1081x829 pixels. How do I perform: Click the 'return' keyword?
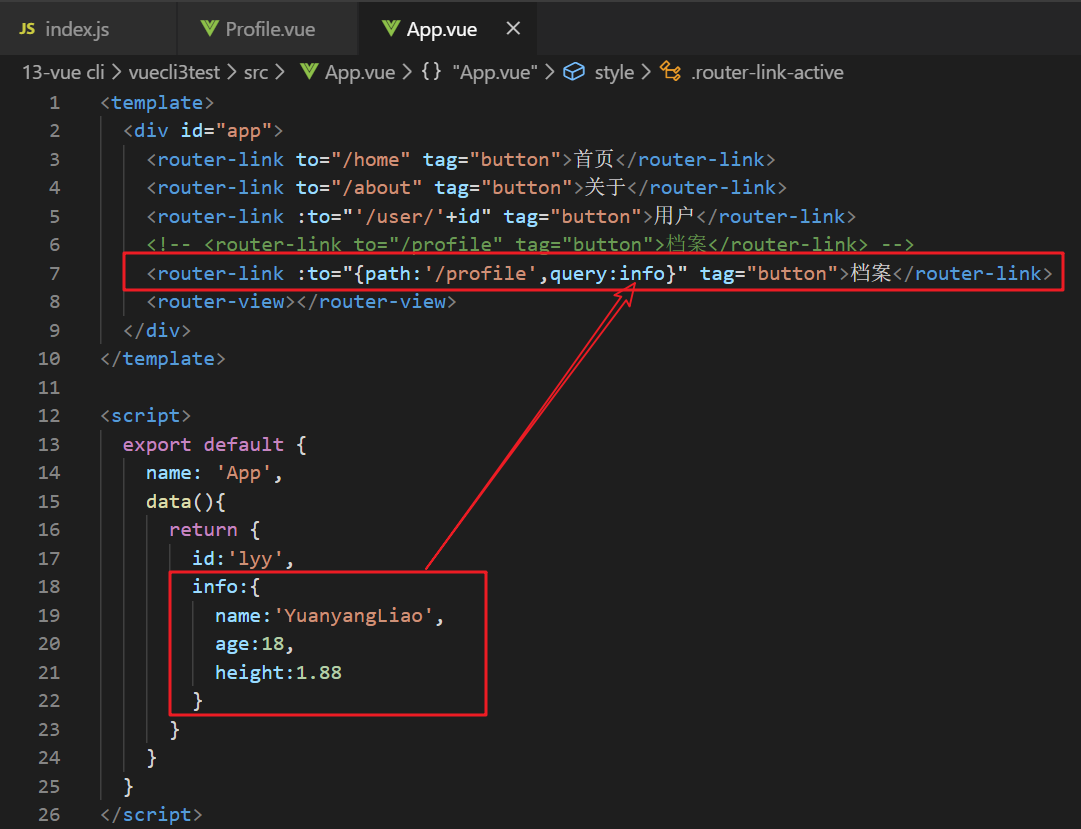(203, 530)
